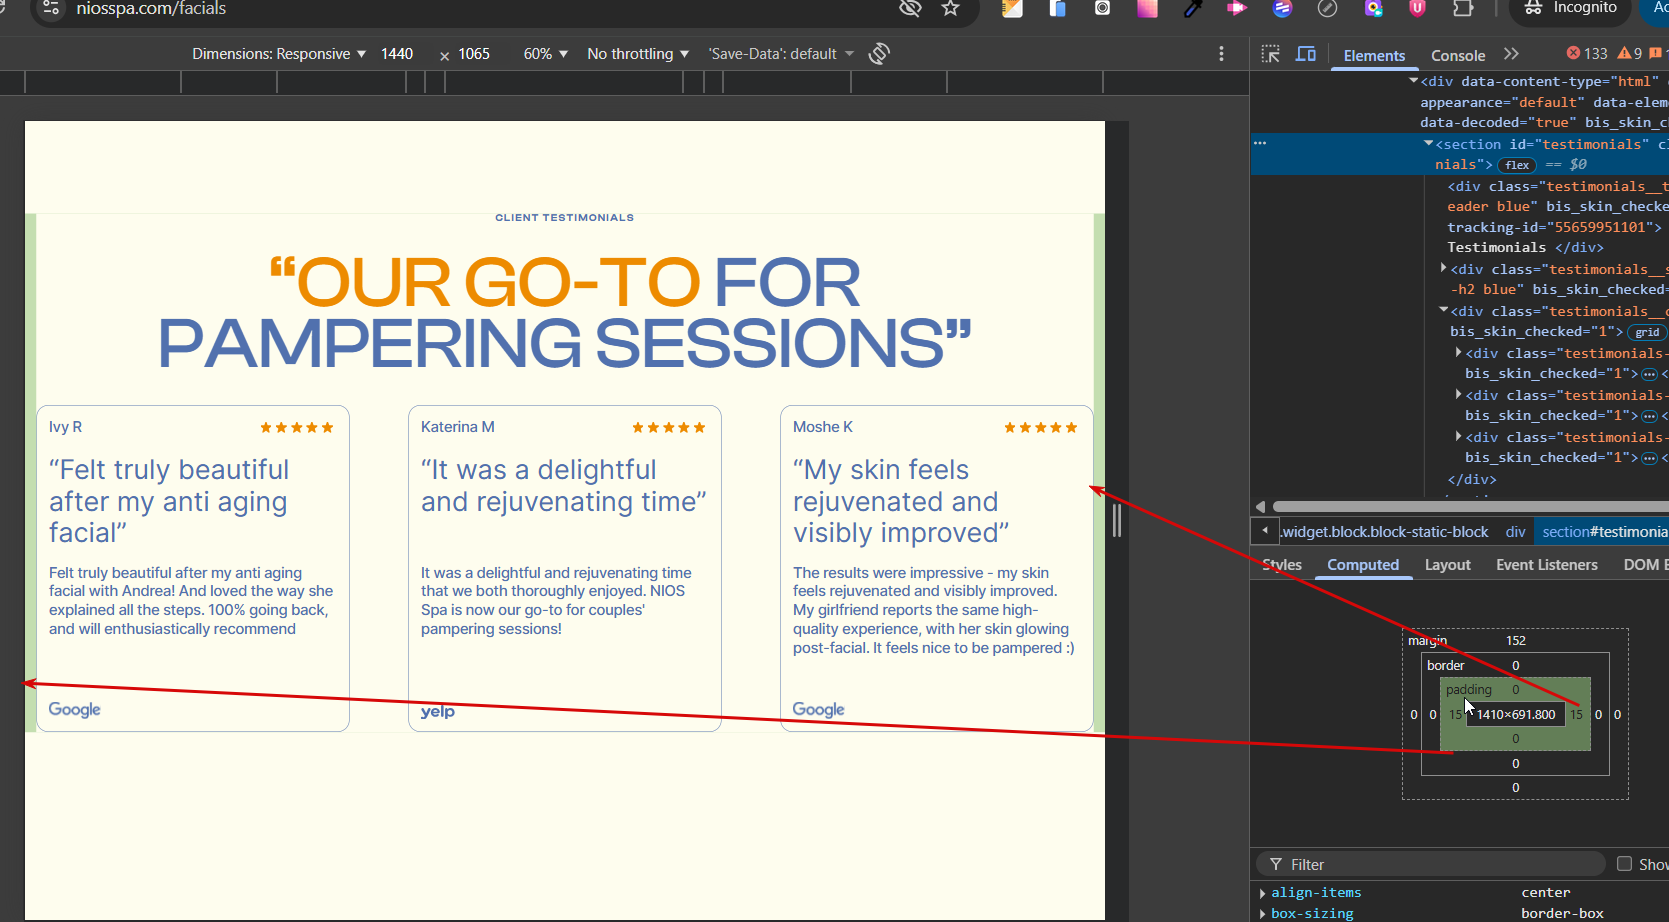Click the box model margin value 152
This screenshot has width=1669, height=922.
(x=1516, y=641)
